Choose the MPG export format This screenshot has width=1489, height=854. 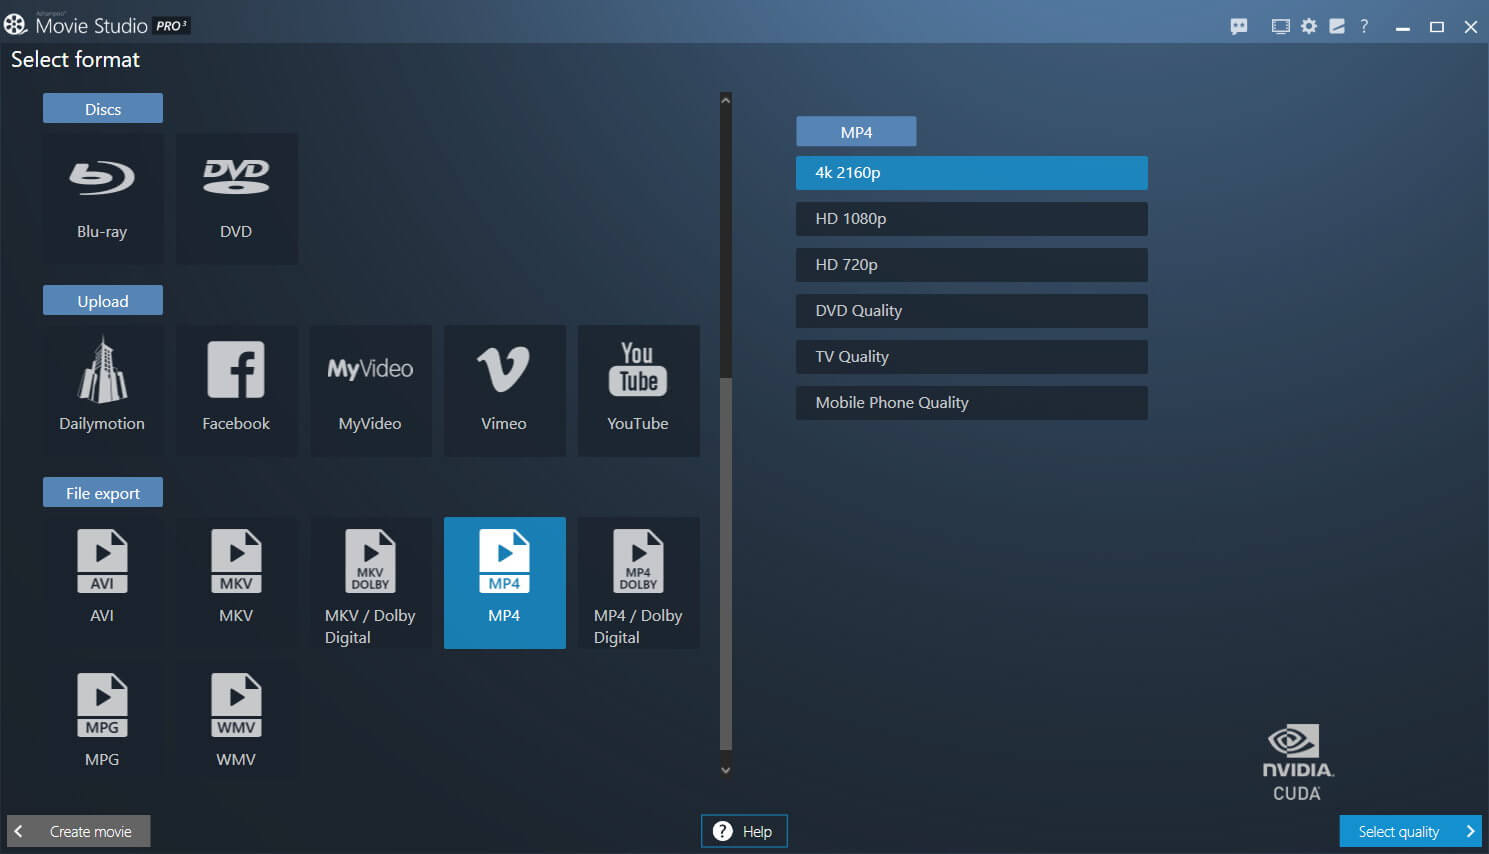click(x=102, y=718)
